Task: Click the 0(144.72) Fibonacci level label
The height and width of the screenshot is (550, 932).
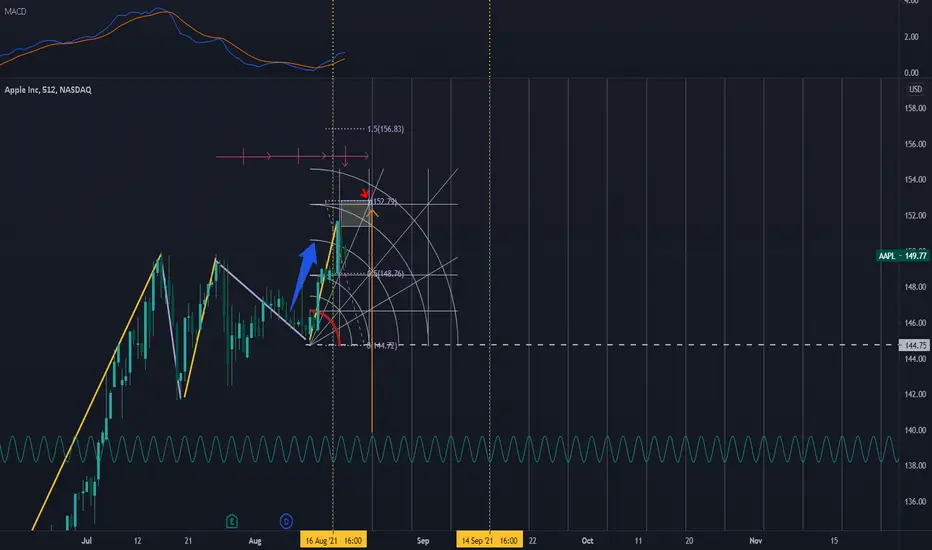Action: pos(382,345)
